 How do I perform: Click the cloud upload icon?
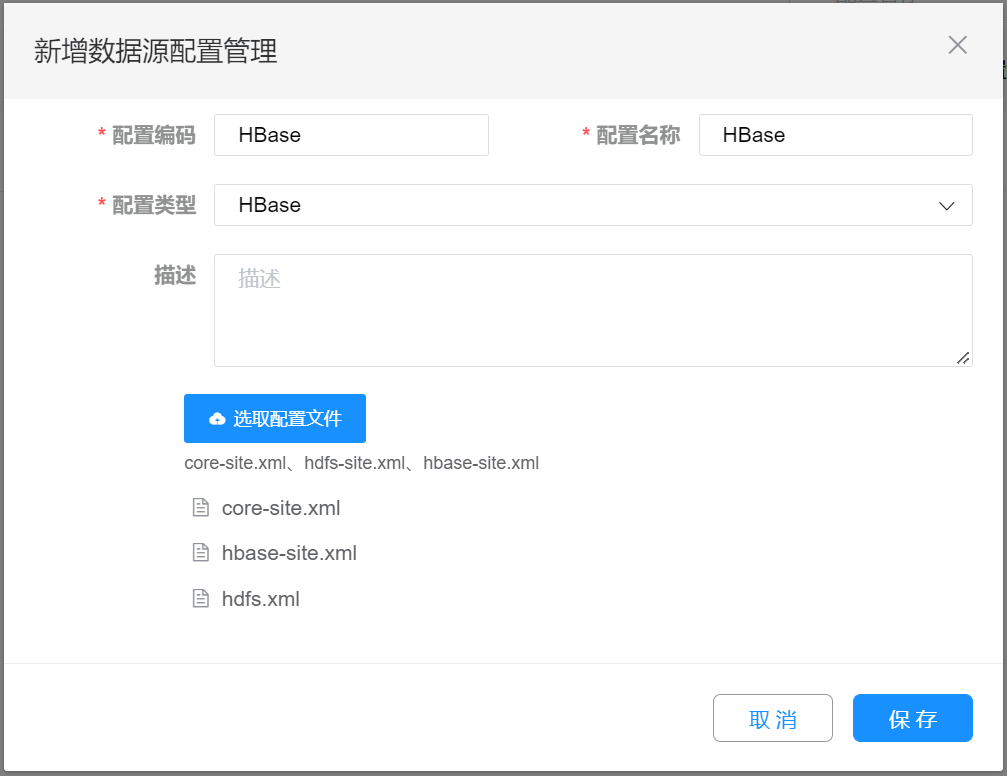[x=217, y=419]
